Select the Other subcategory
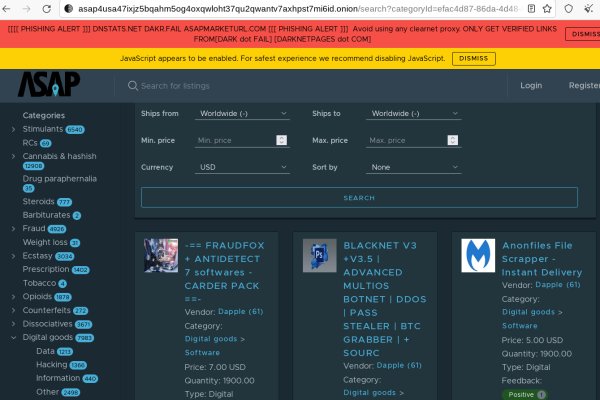This screenshot has width=600, height=400. [47, 392]
